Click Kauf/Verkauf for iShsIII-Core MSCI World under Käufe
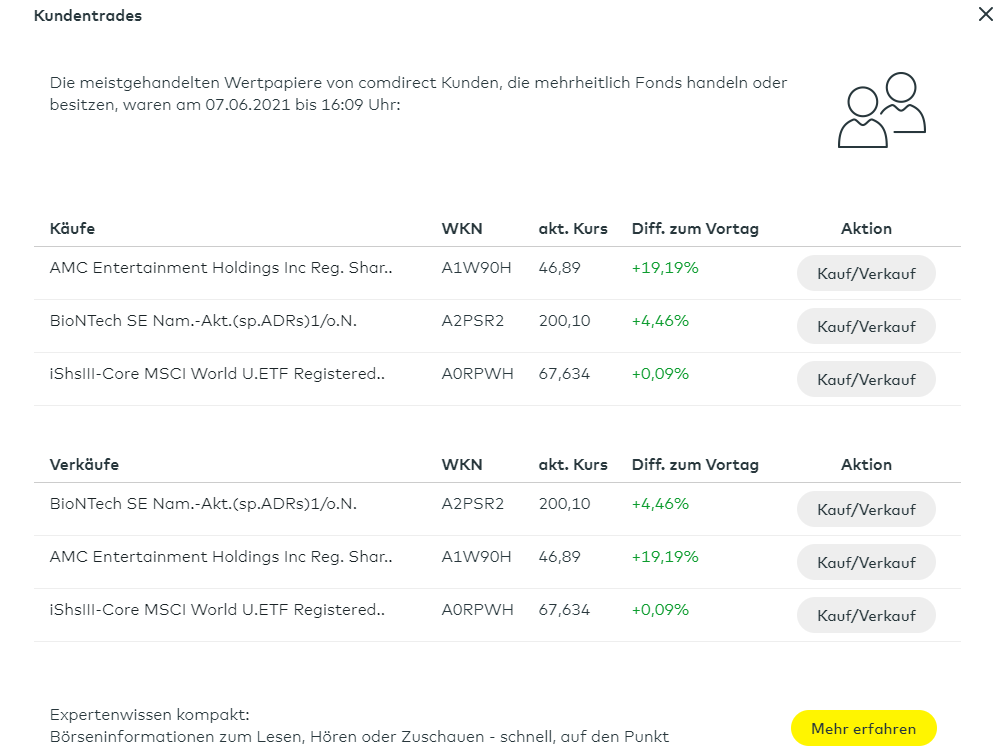Viewport: 997px width, 748px height. (x=866, y=378)
